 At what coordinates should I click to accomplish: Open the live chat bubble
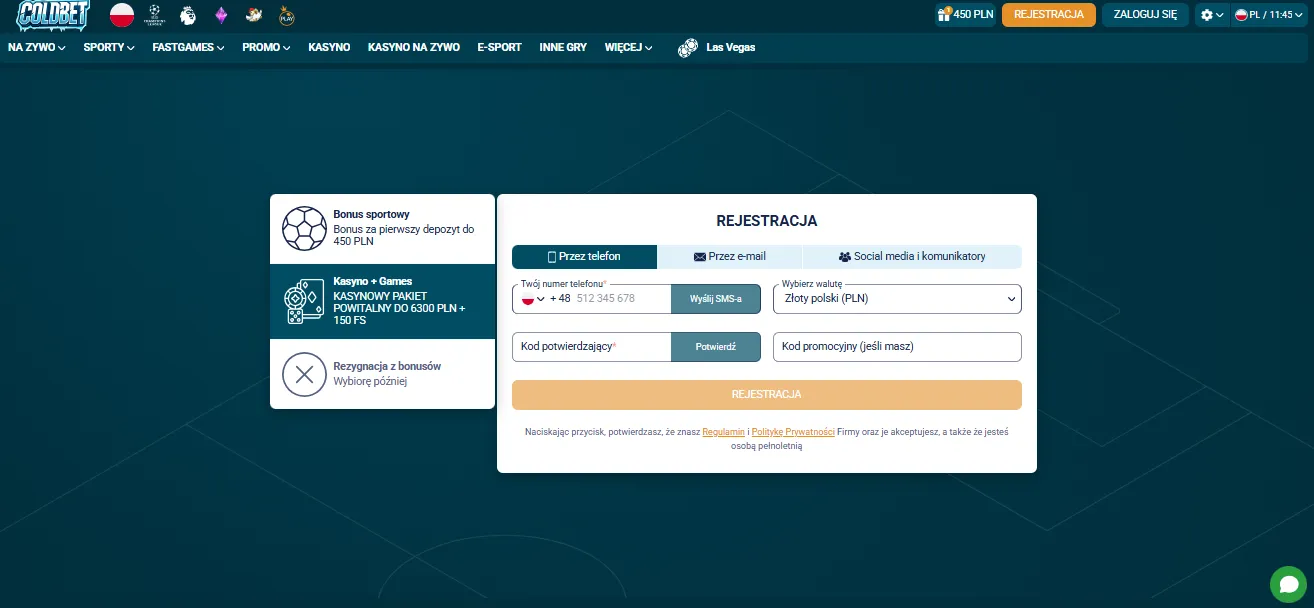coord(1289,585)
